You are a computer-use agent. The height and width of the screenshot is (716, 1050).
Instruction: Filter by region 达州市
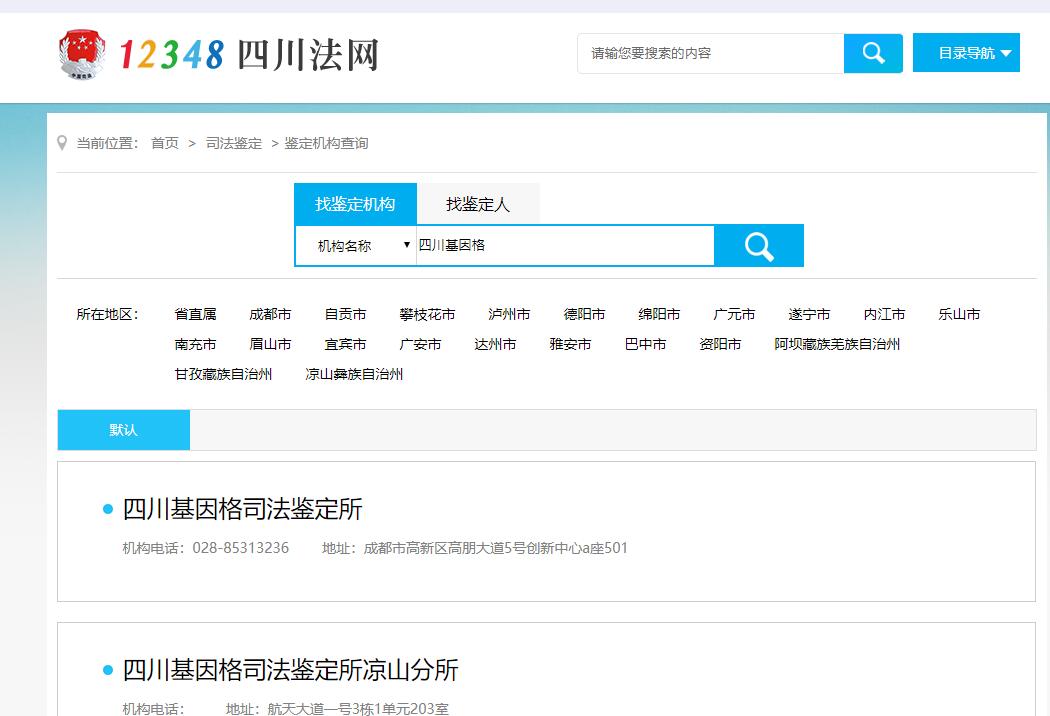coord(496,344)
